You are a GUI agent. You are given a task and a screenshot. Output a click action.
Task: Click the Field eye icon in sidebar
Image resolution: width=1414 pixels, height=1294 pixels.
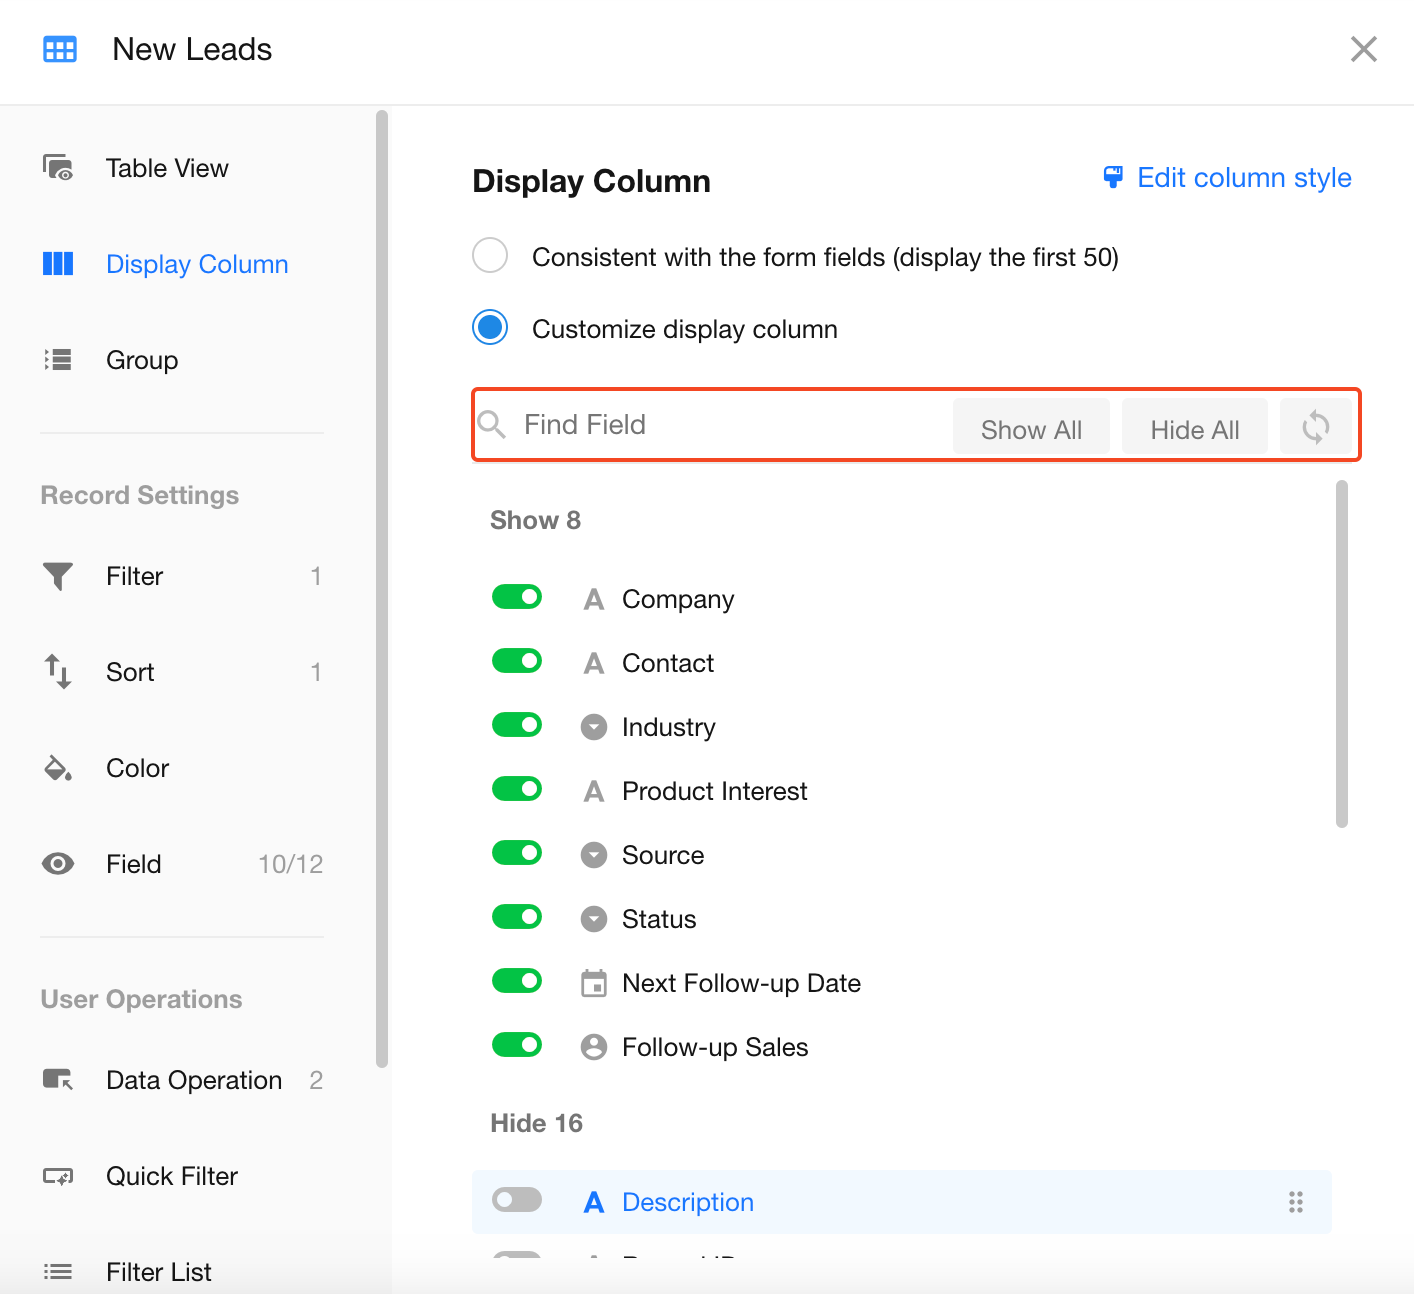pyautogui.click(x=58, y=864)
